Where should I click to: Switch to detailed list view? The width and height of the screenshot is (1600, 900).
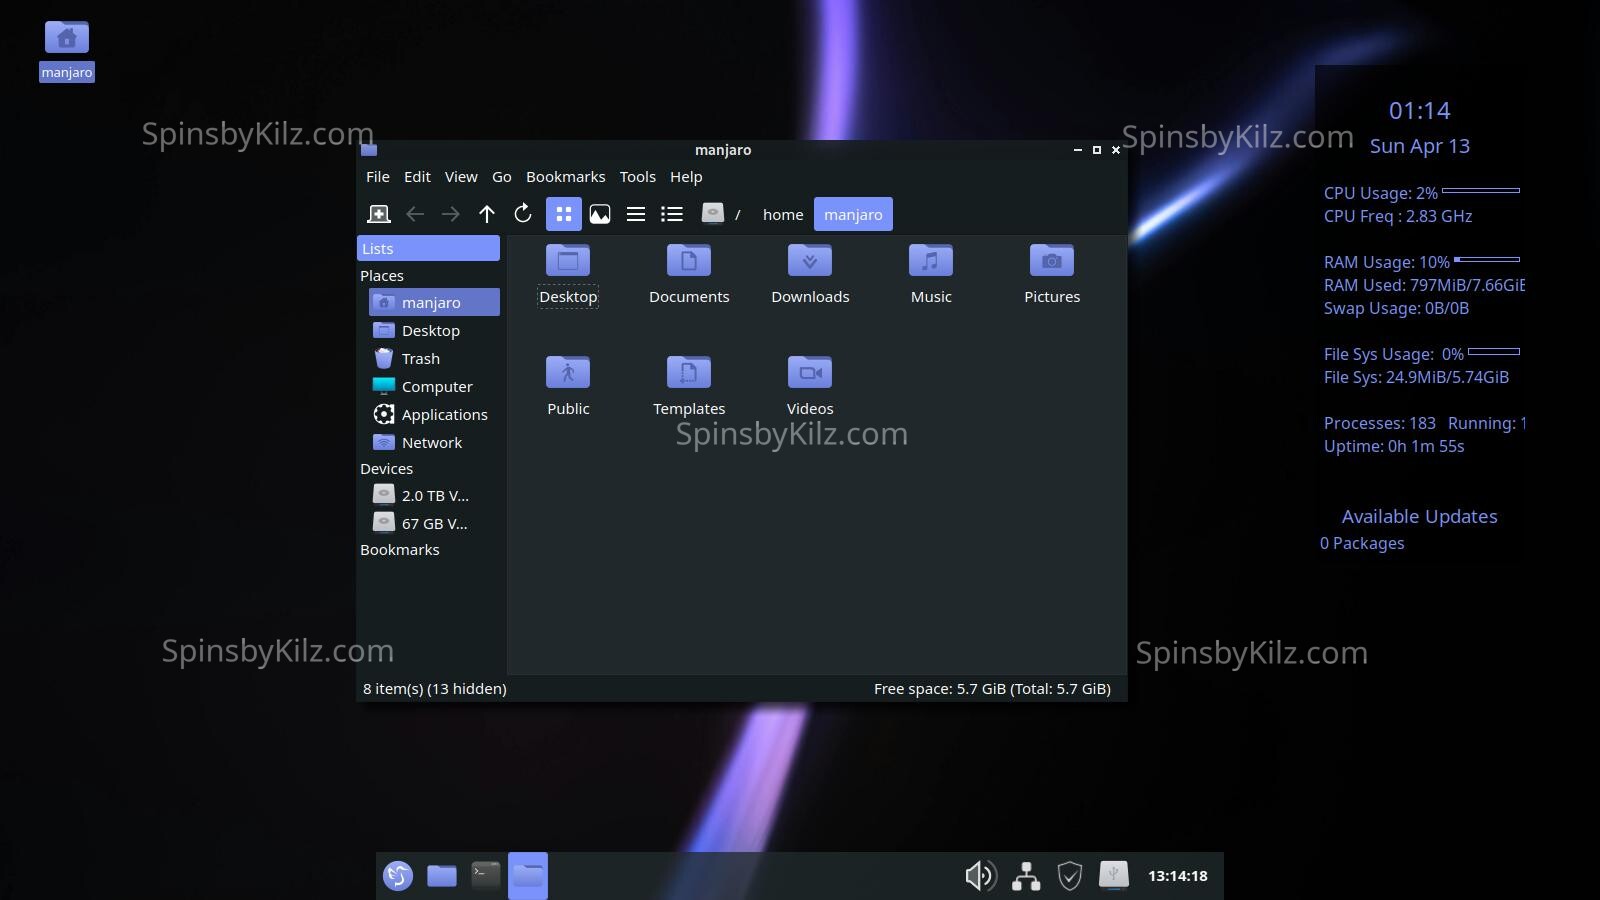tap(672, 214)
